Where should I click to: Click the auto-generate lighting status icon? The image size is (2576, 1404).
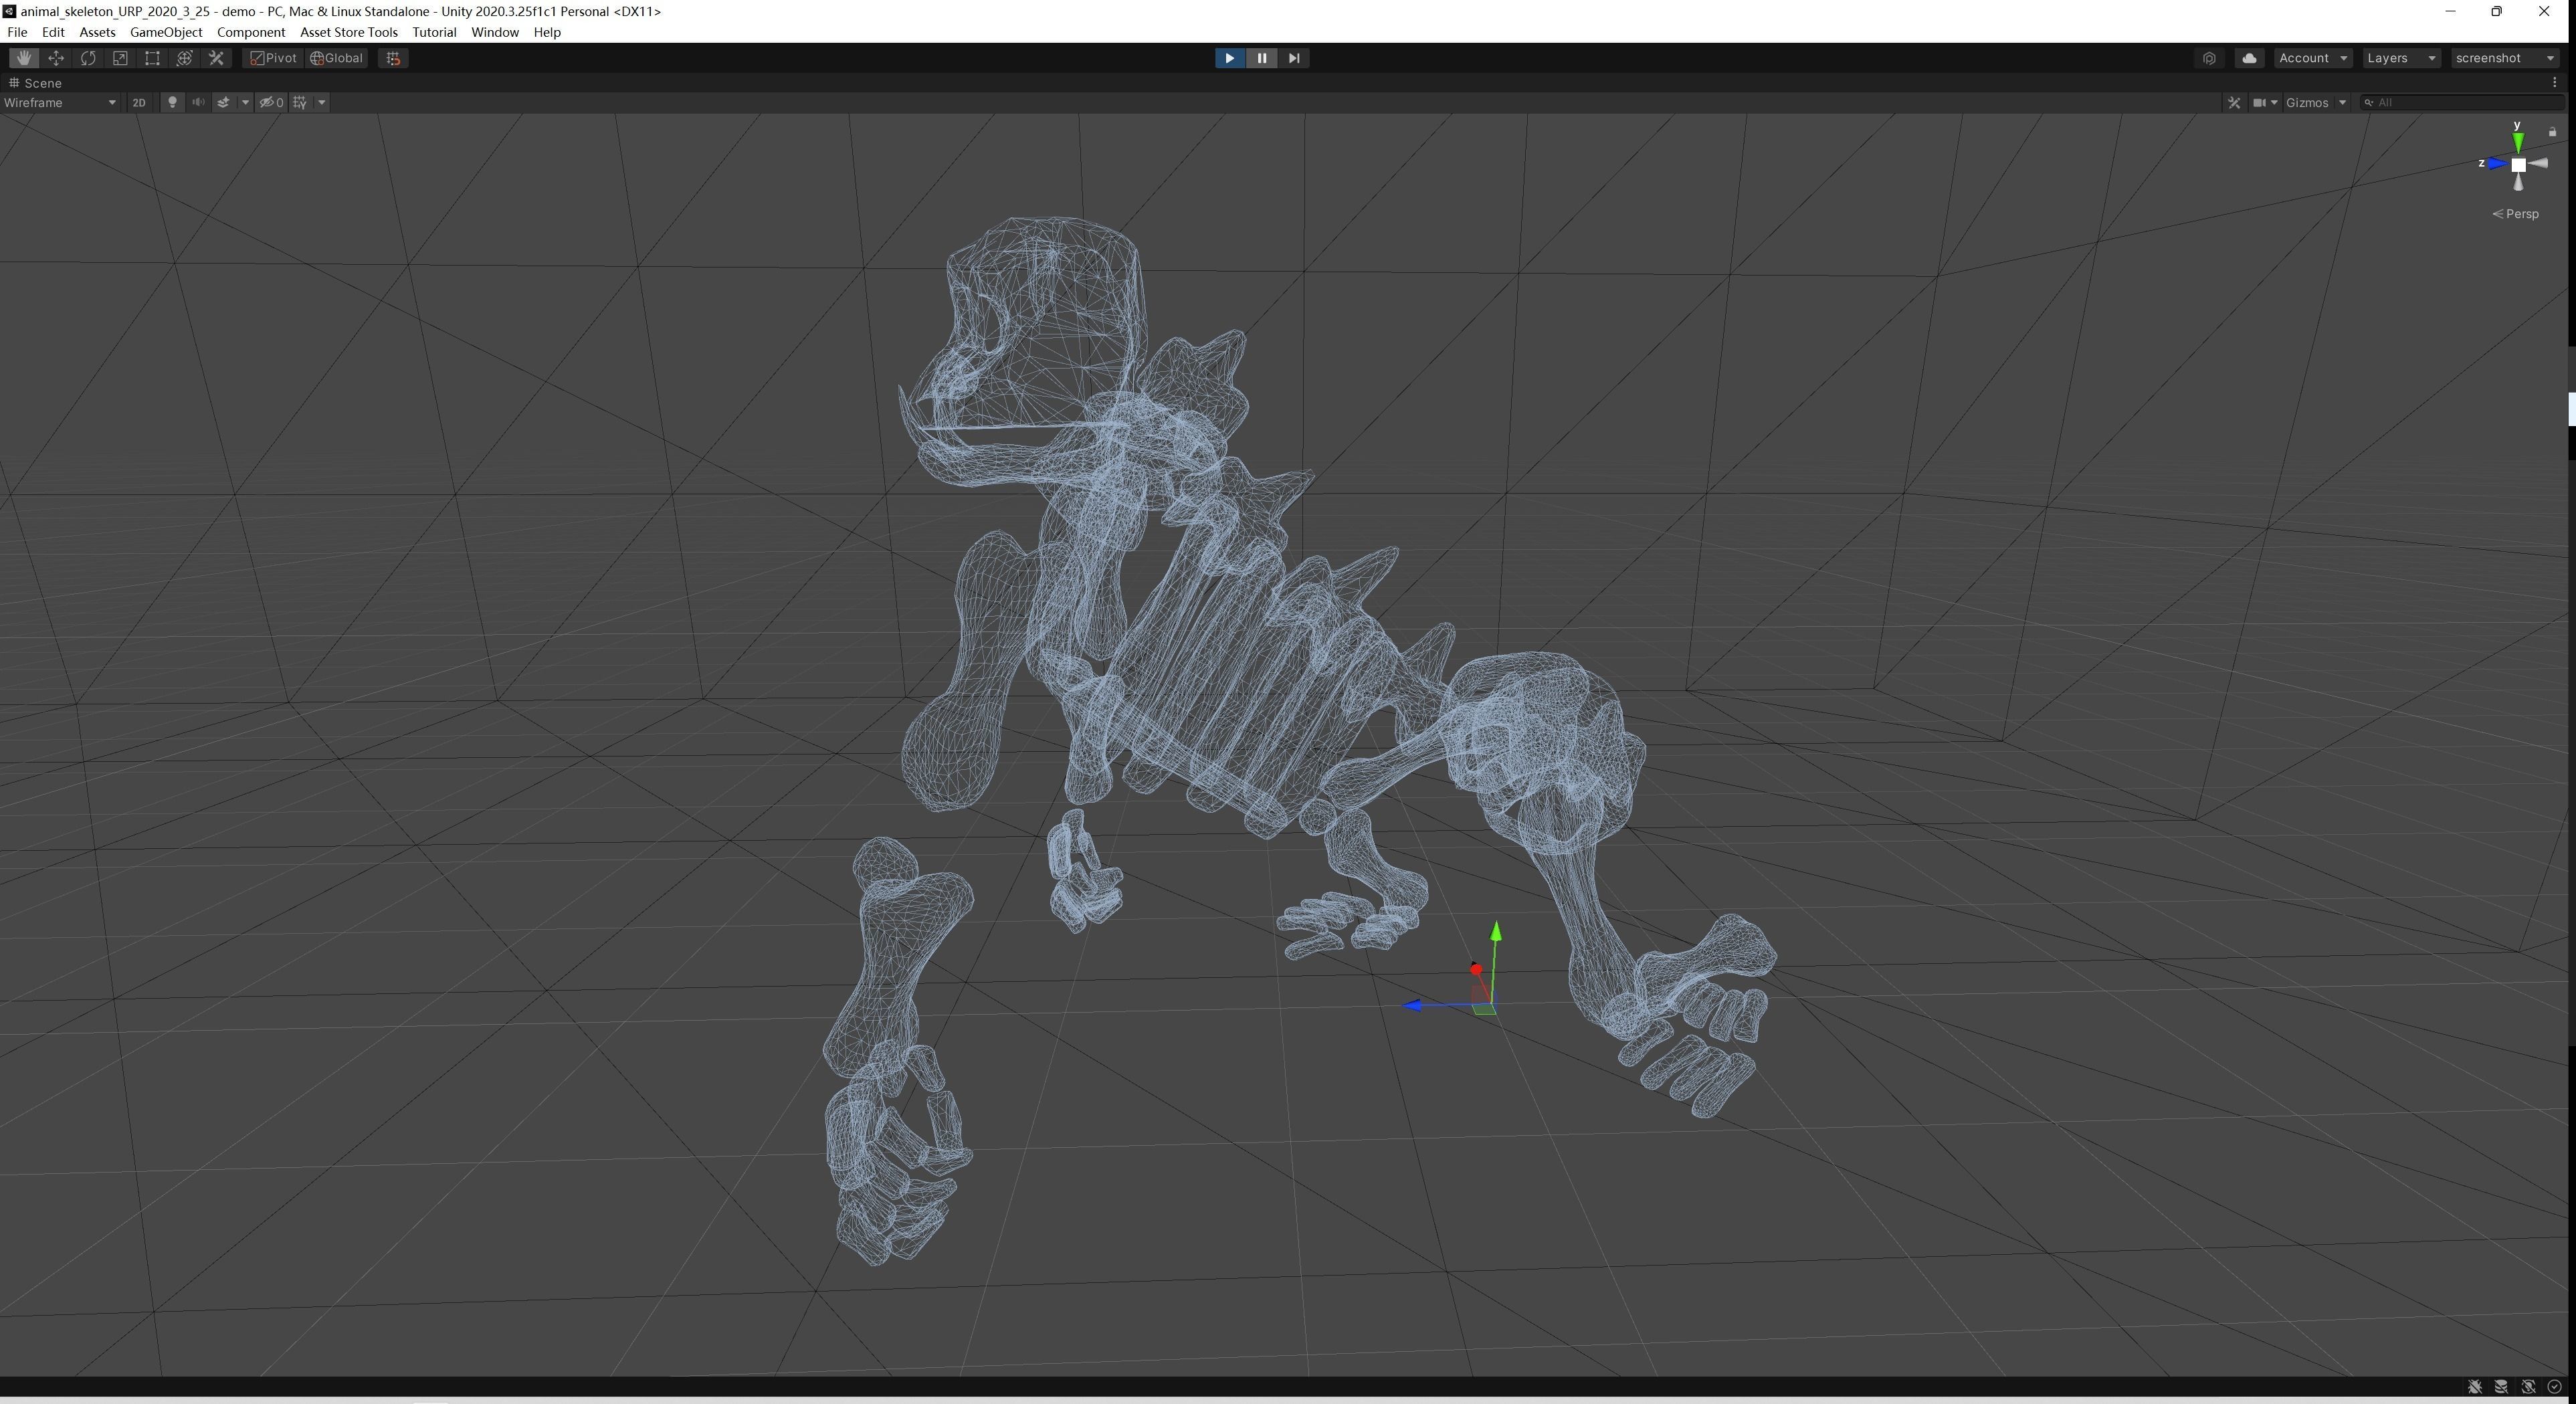(x=2528, y=1386)
